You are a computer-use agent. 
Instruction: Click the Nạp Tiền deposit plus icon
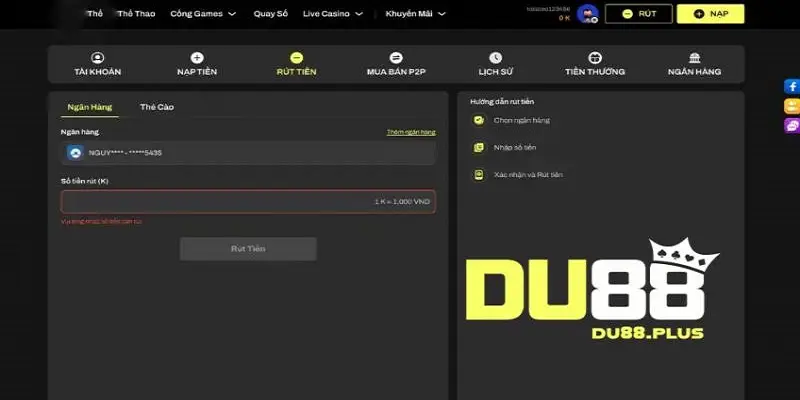(x=197, y=58)
